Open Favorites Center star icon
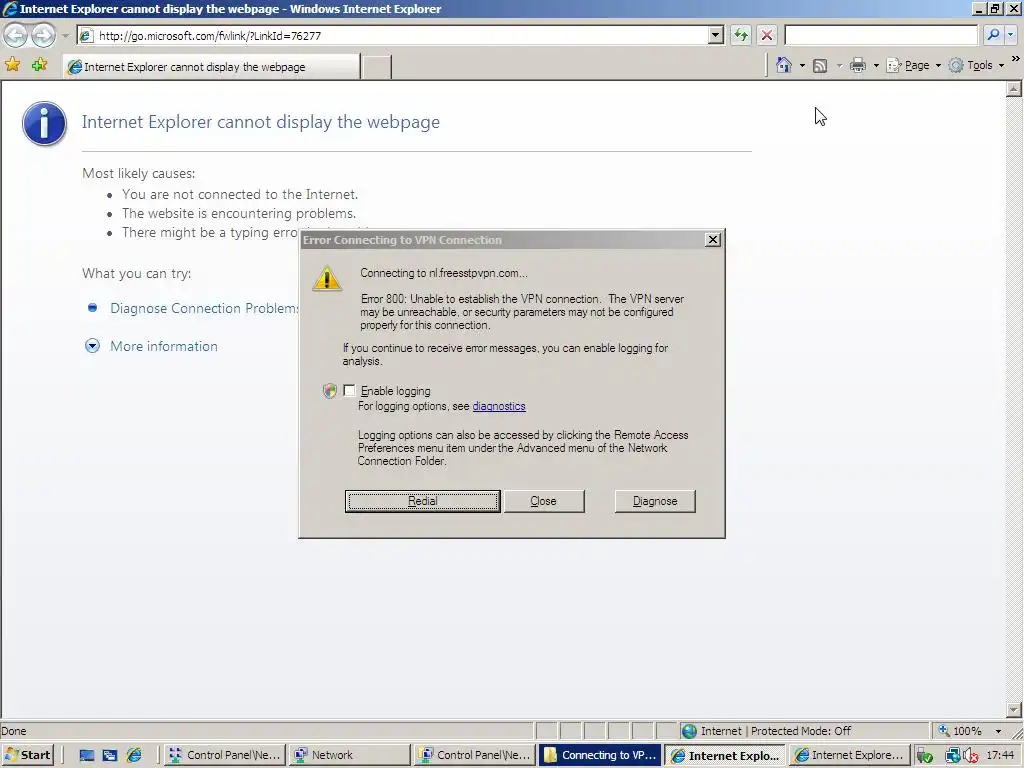The image size is (1024, 768). click(12, 65)
